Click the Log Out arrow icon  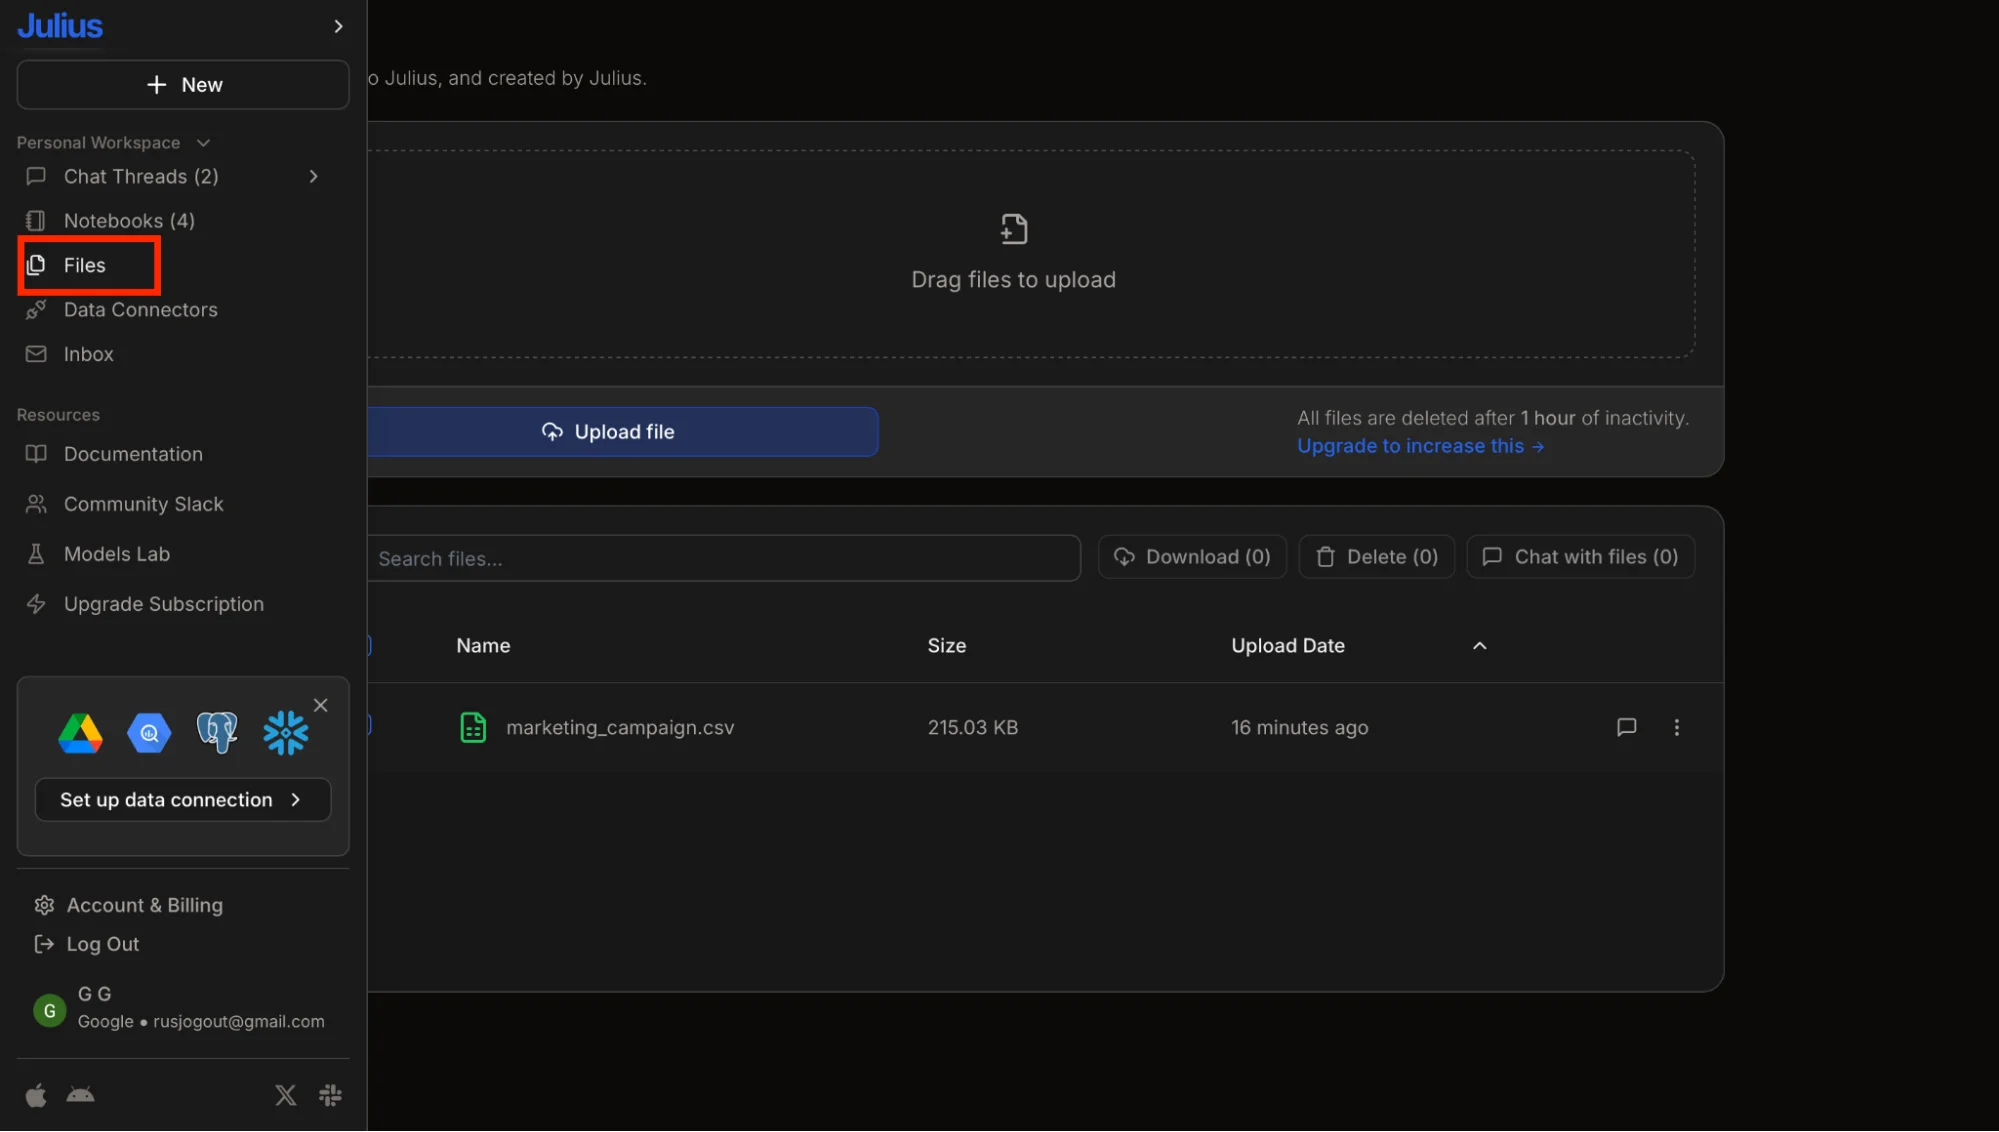pos(44,945)
